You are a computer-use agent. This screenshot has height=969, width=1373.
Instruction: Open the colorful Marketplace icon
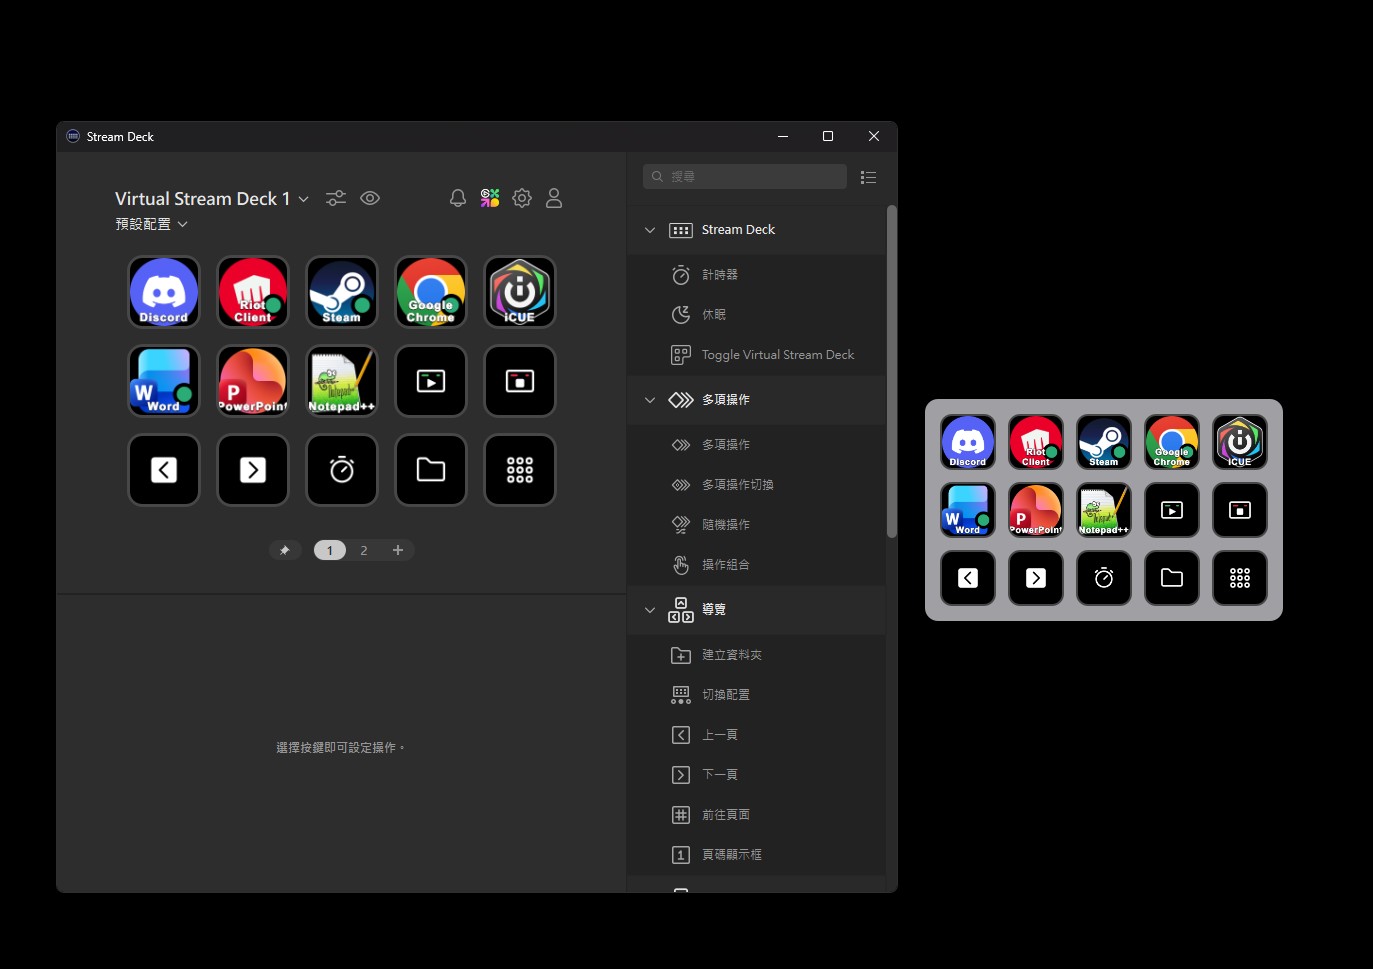[x=490, y=198]
